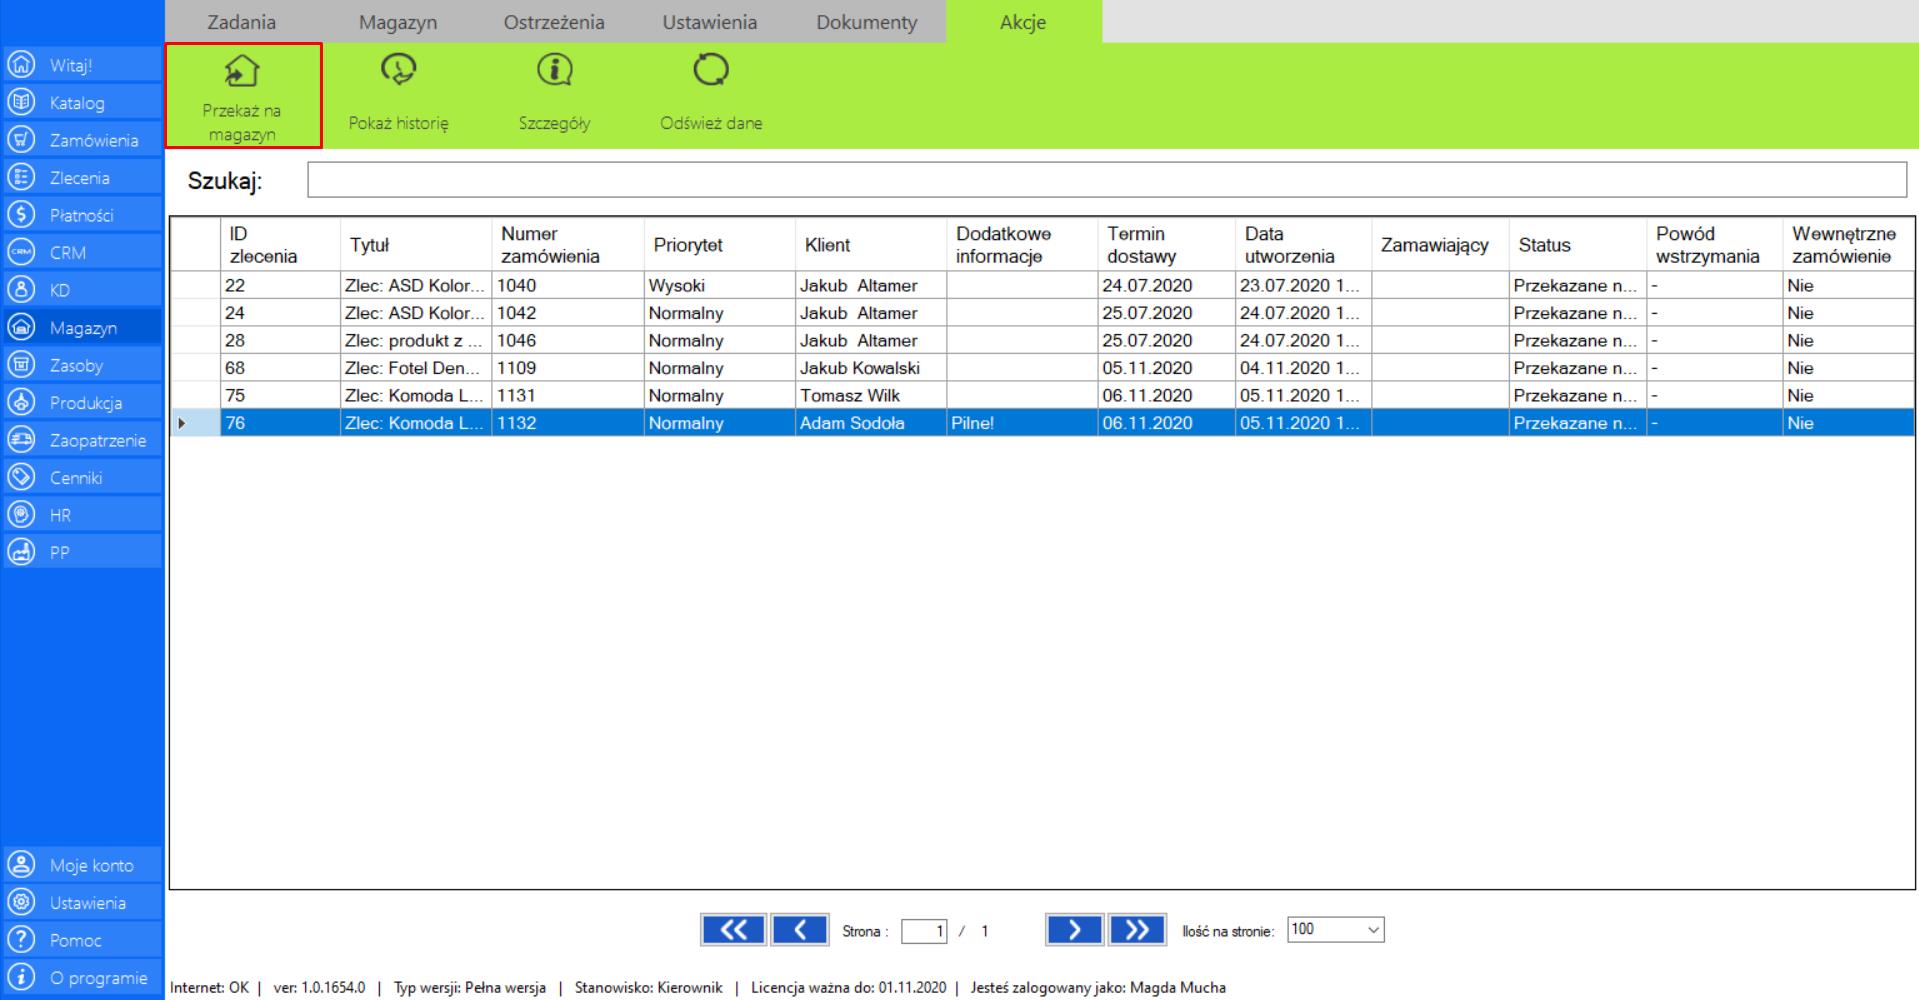This screenshot has height=1000, width=1919.
Task: Click Adam Sodoła client cell
Action: (x=871, y=423)
